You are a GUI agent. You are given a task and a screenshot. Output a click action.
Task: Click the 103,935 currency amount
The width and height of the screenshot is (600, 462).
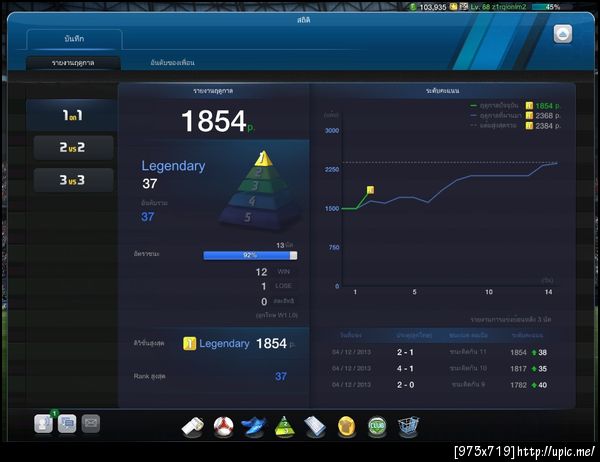433,7
